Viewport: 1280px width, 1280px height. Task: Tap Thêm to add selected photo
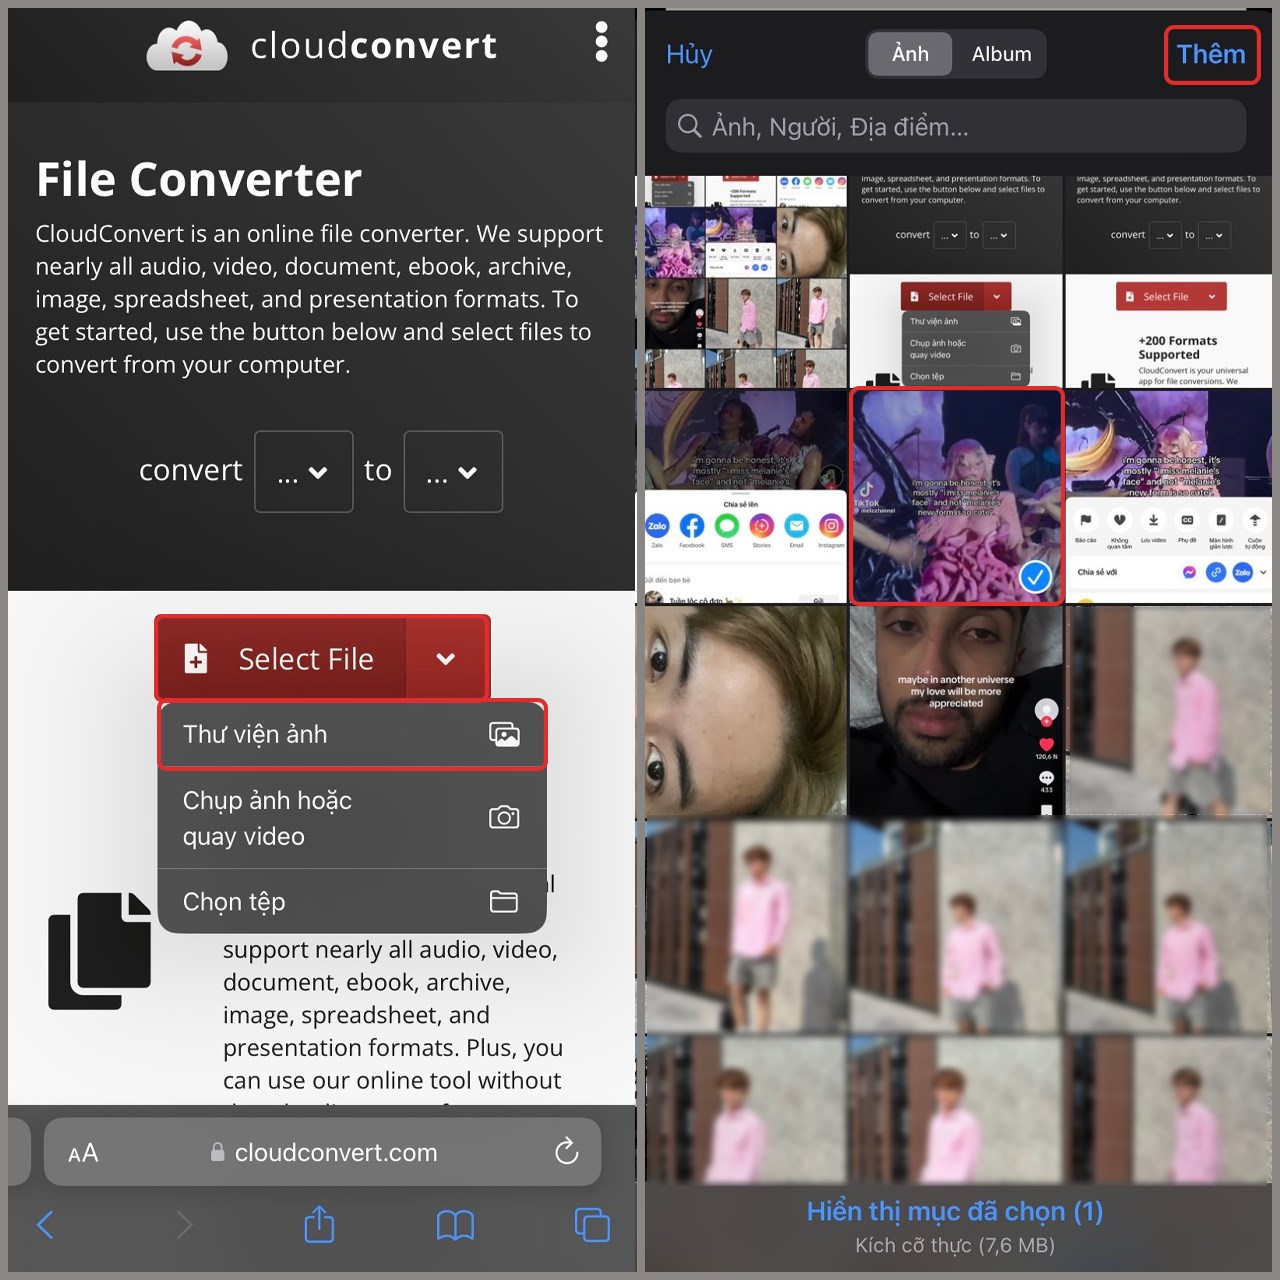[x=1211, y=54]
